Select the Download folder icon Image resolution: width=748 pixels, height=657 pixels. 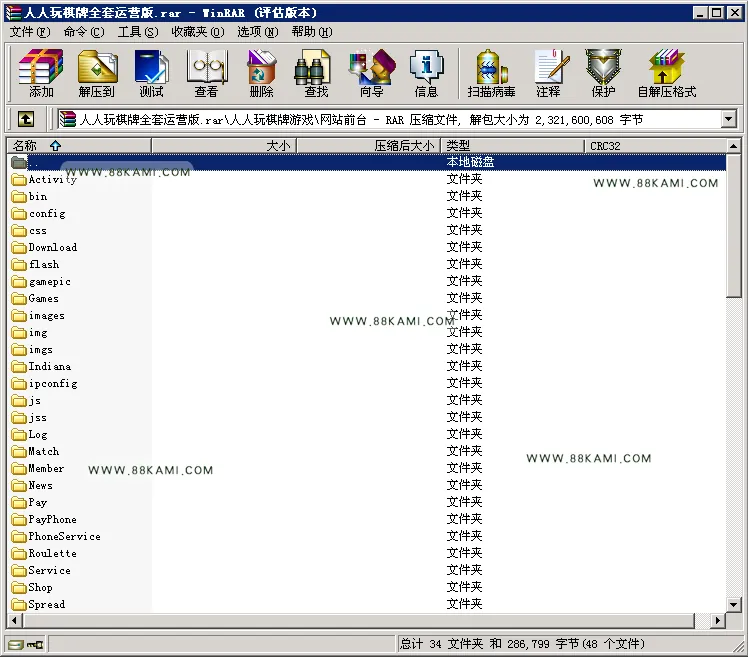(19, 247)
